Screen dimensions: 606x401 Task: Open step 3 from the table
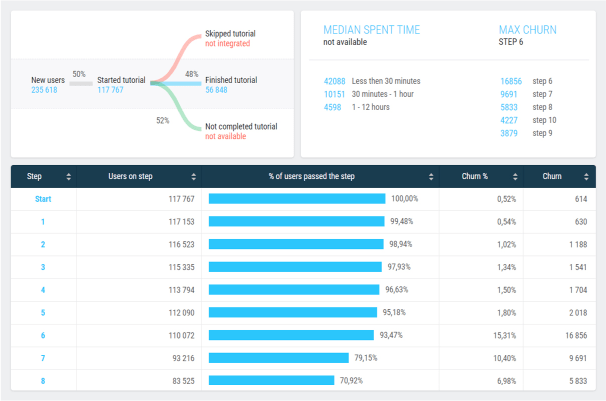click(42, 267)
